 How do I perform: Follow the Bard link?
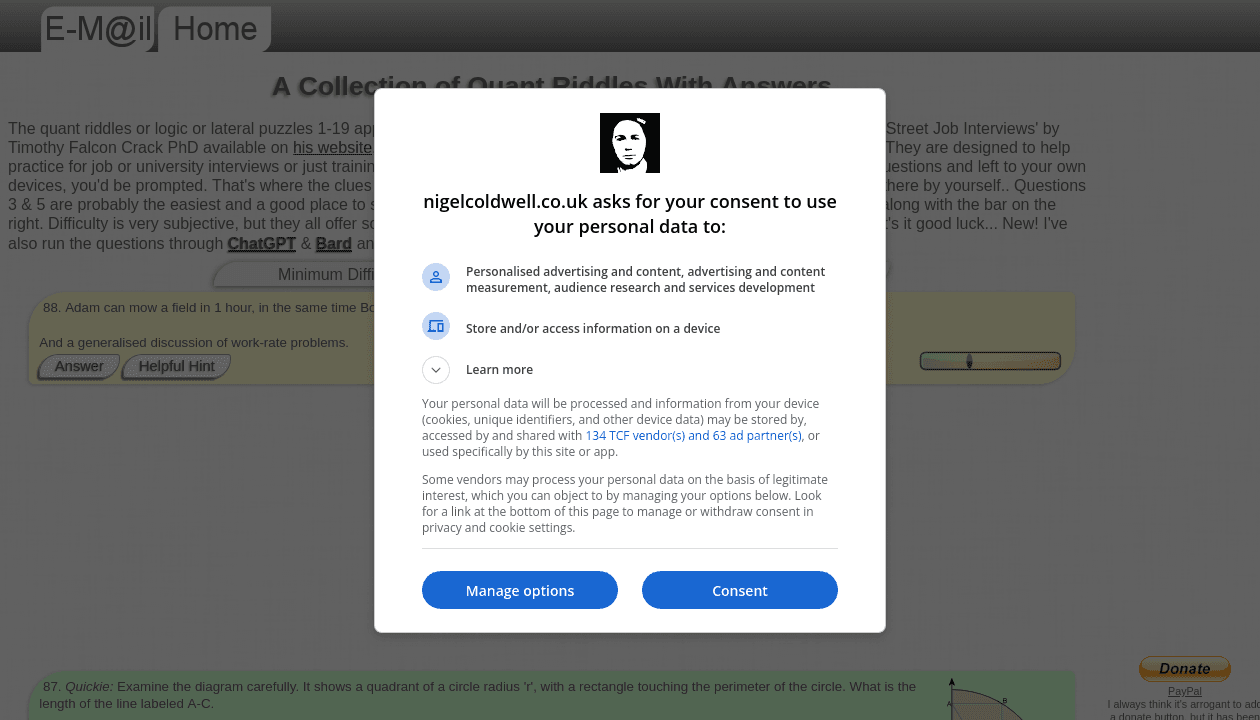click(333, 244)
